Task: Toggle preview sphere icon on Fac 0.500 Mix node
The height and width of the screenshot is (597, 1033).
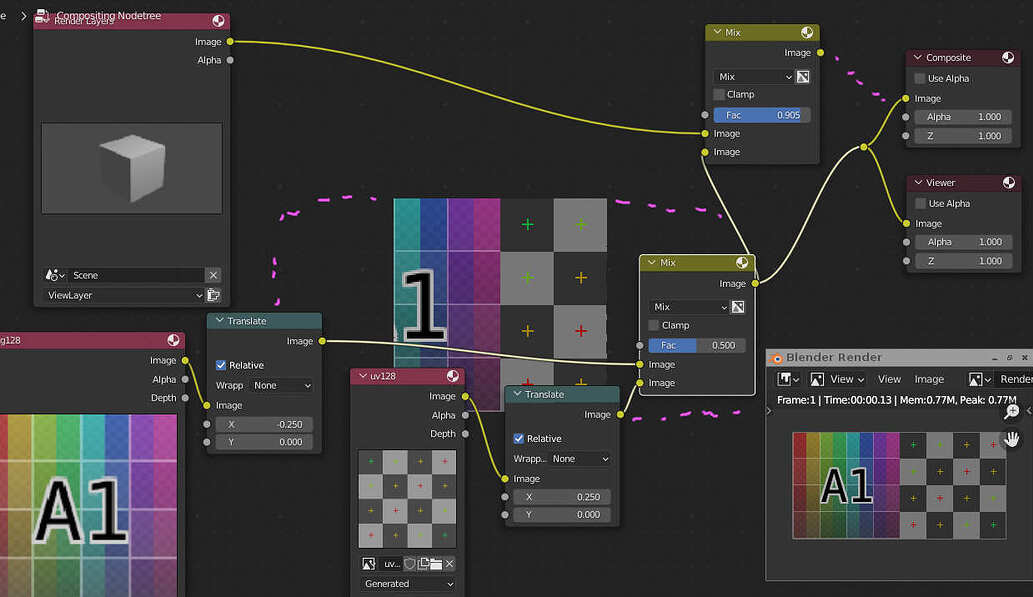Action: (742, 262)
